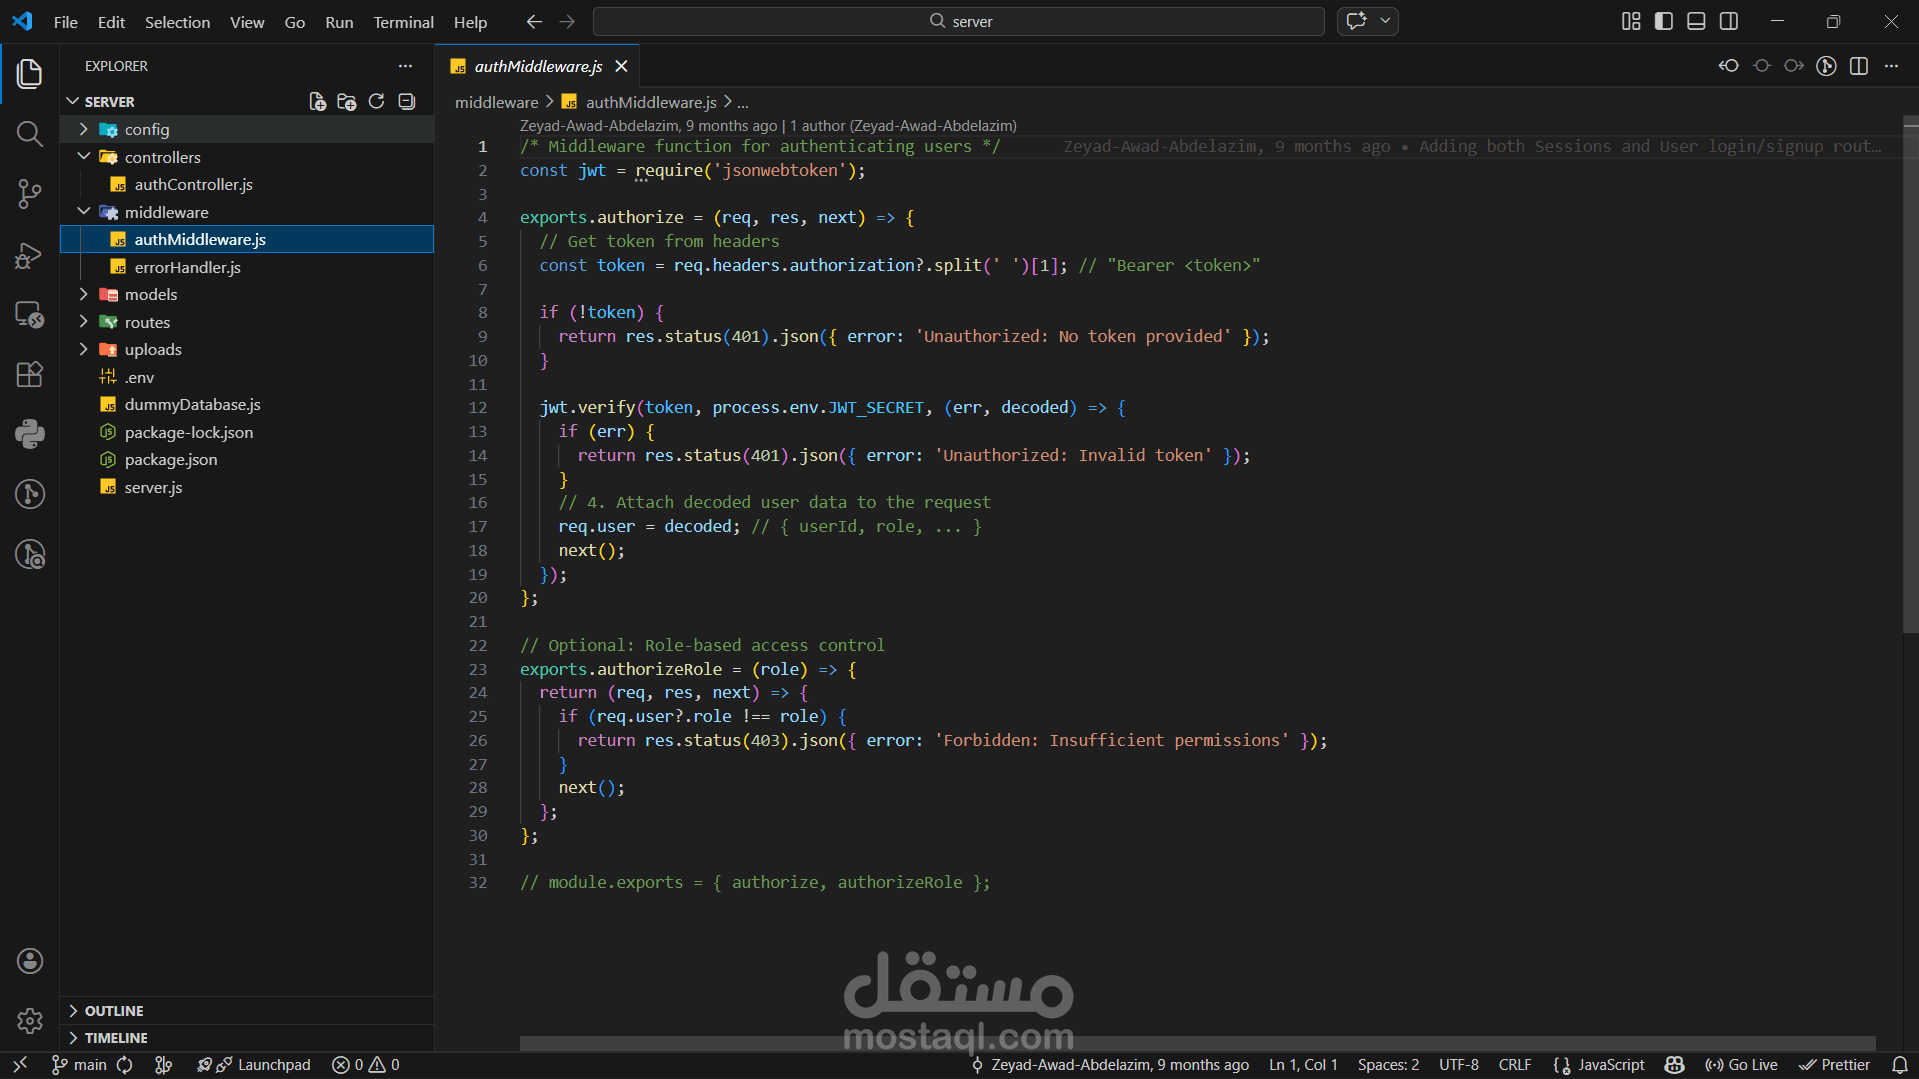Go forward in navigation history

click(567, 21)
